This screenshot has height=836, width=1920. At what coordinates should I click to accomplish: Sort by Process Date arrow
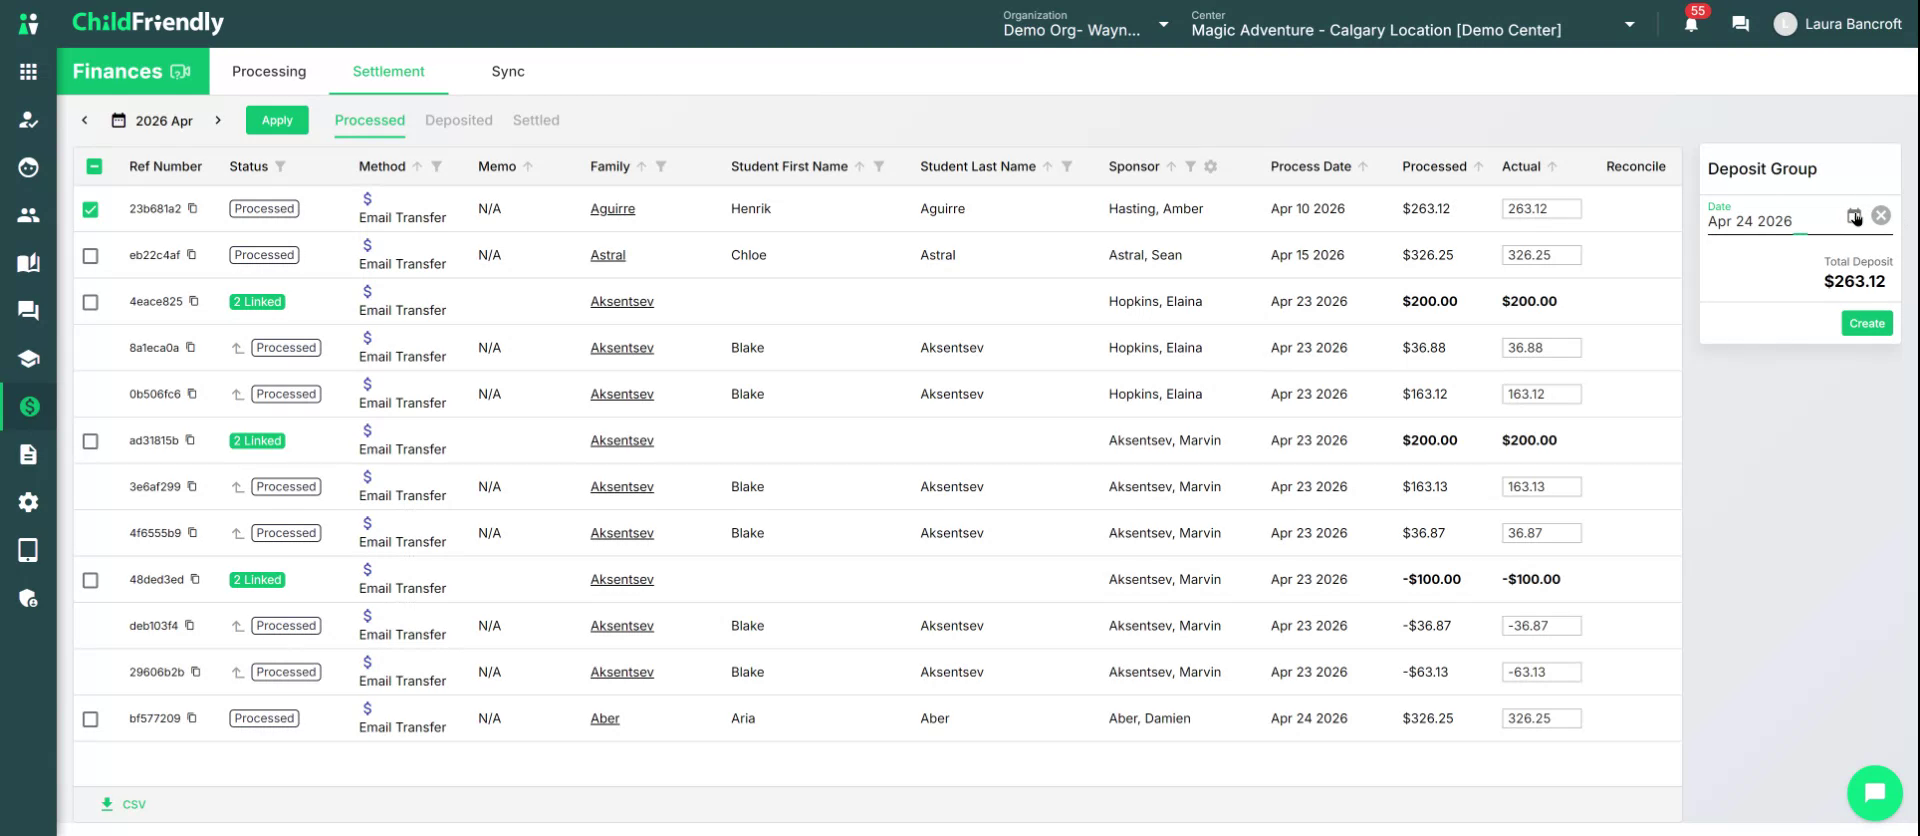(1363, 167)
